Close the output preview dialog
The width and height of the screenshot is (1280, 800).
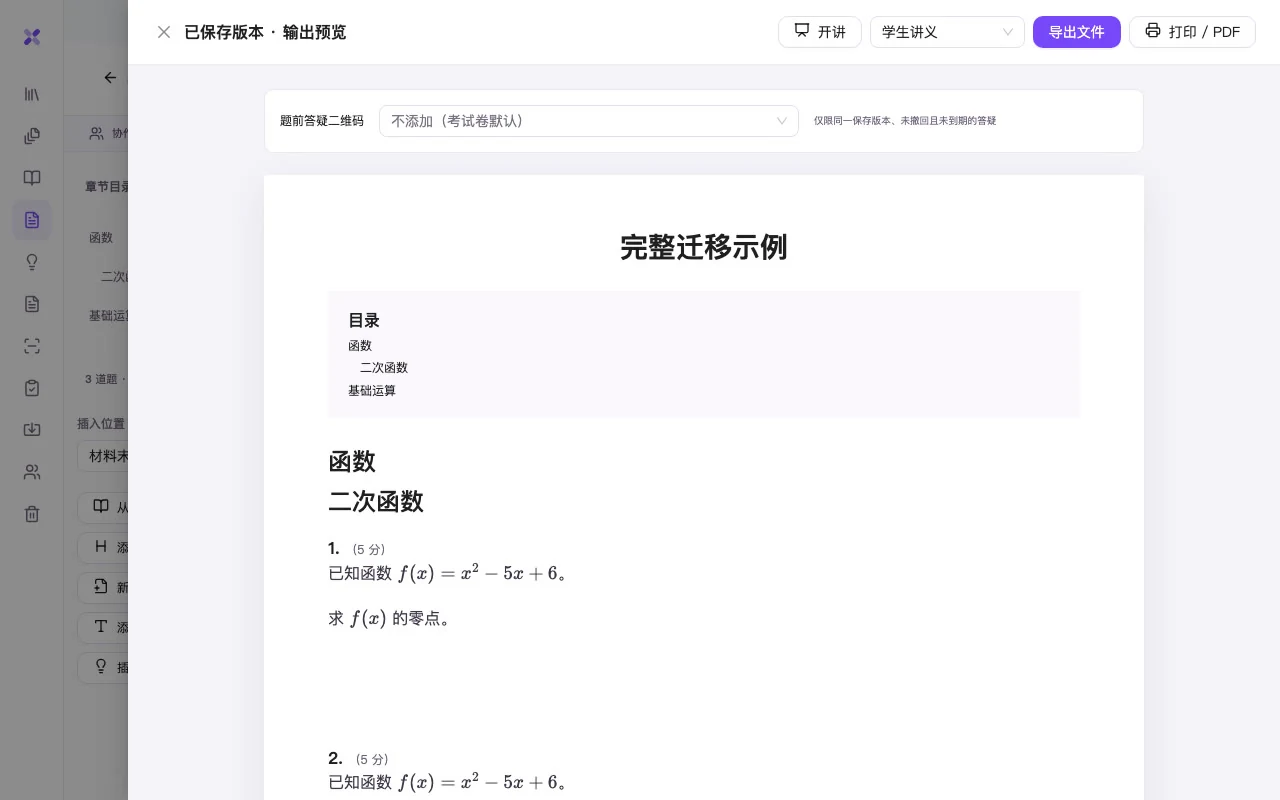tap(164, 32)
